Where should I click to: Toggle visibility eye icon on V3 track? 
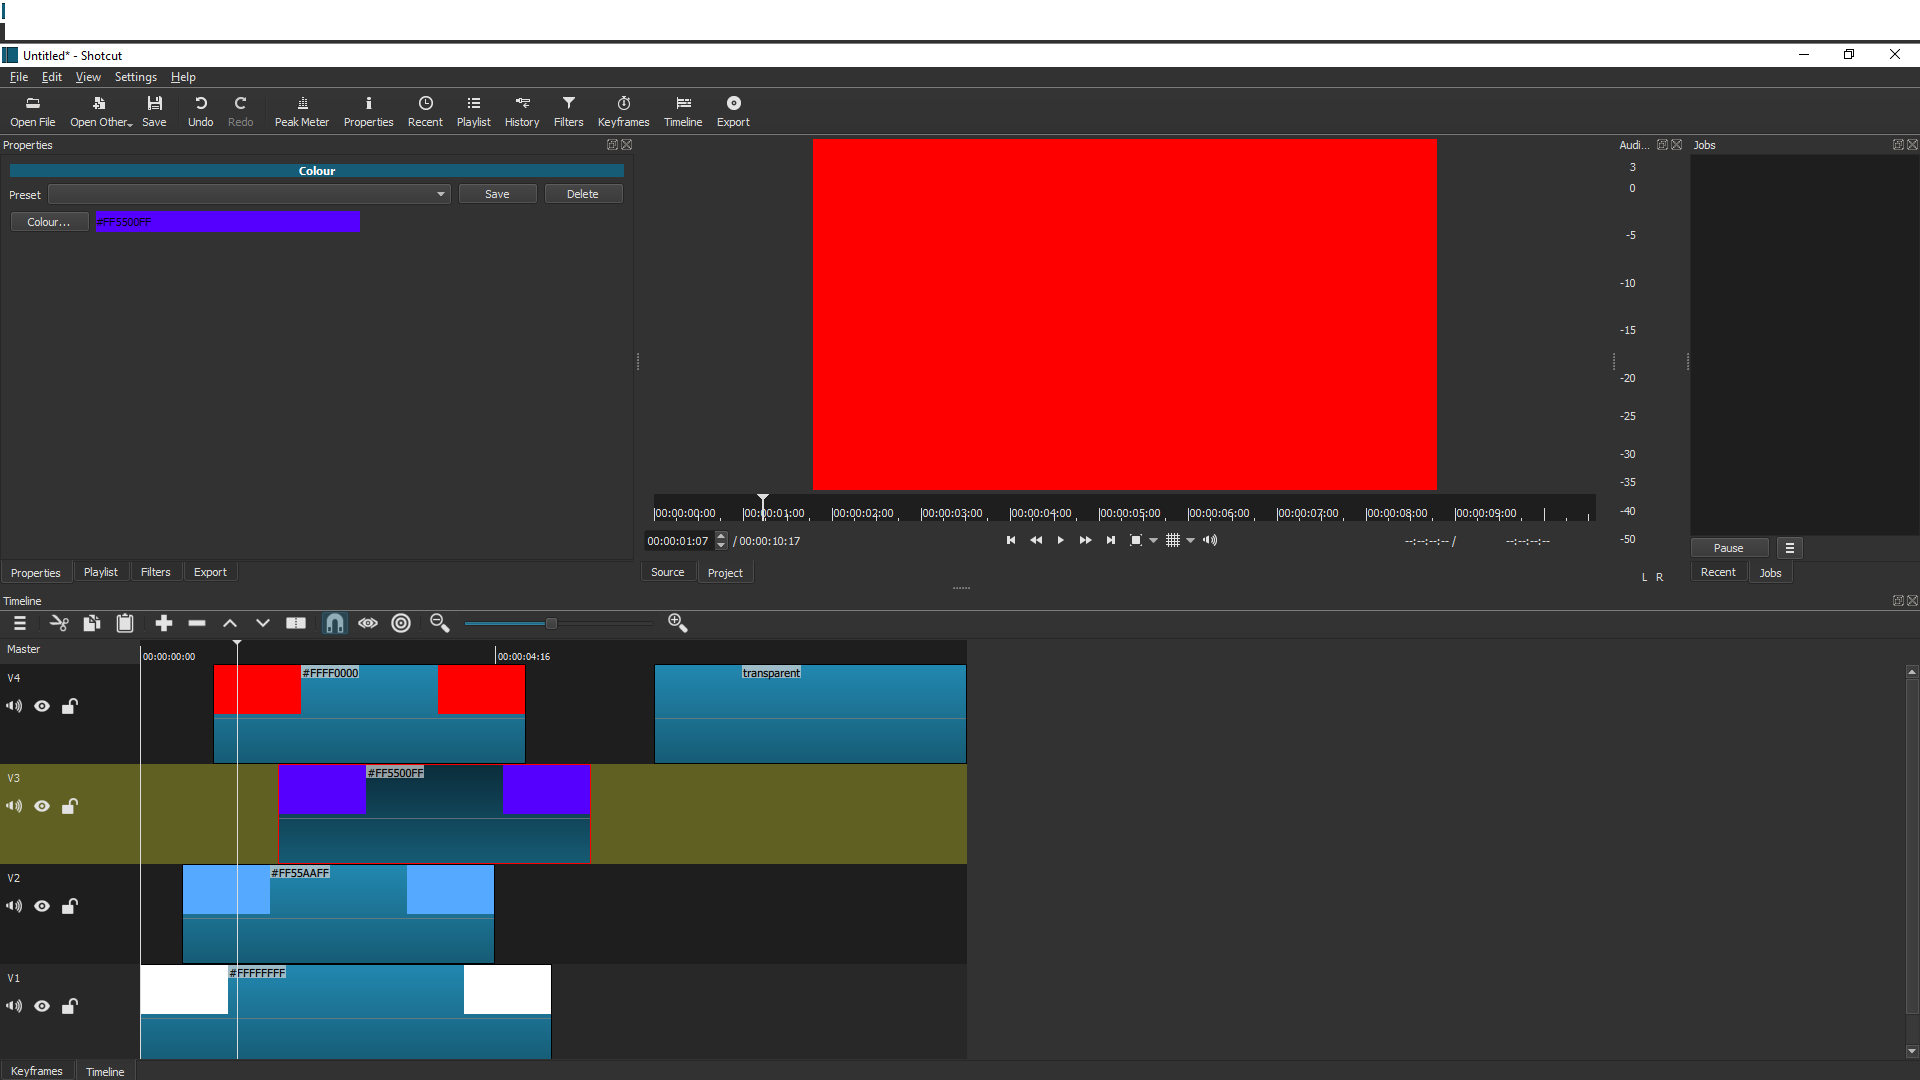coord(42,806)
